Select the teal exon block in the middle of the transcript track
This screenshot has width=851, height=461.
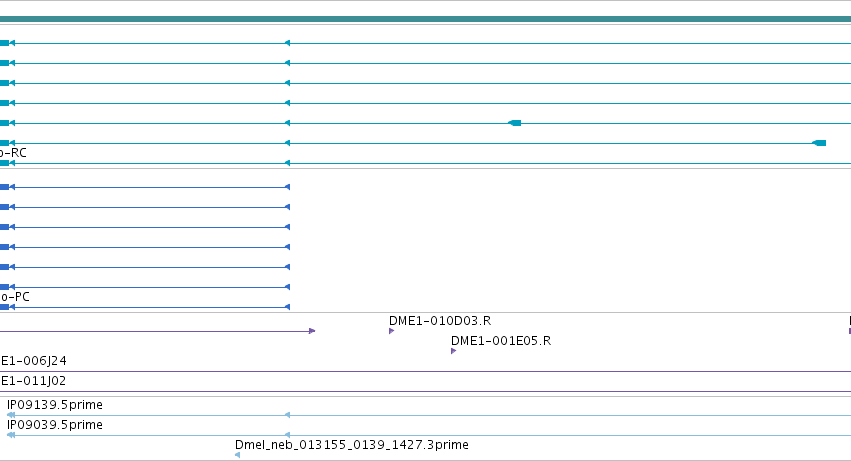coord(515,123)
